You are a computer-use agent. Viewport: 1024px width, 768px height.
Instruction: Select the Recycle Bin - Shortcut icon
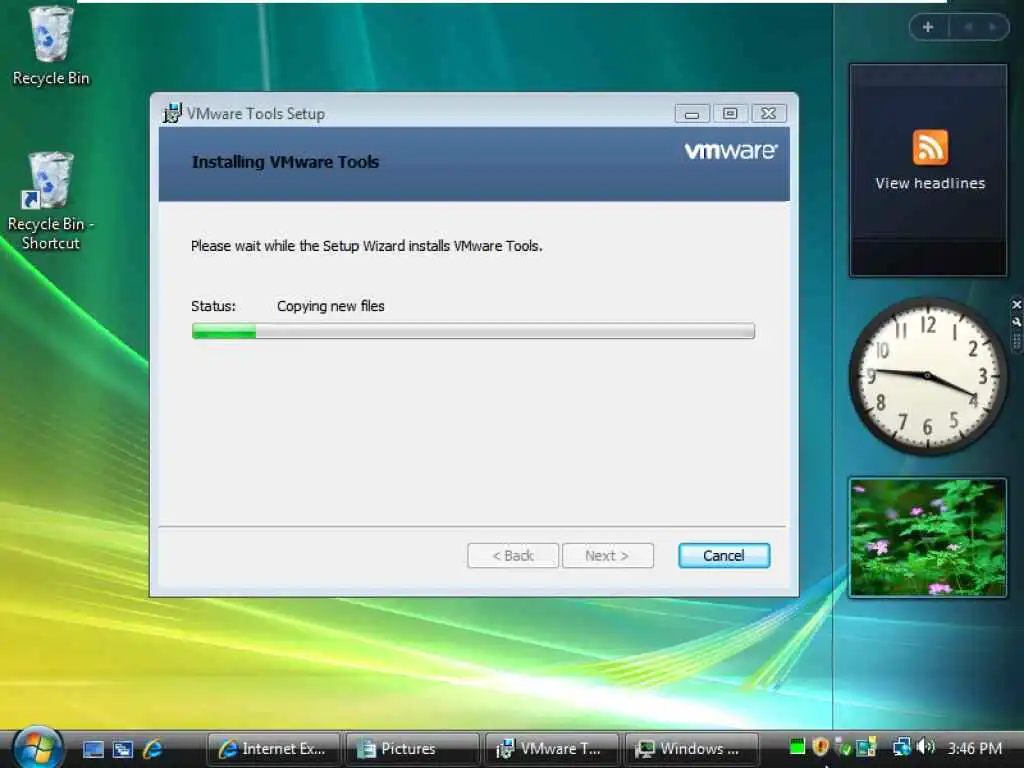coord(50,201)
